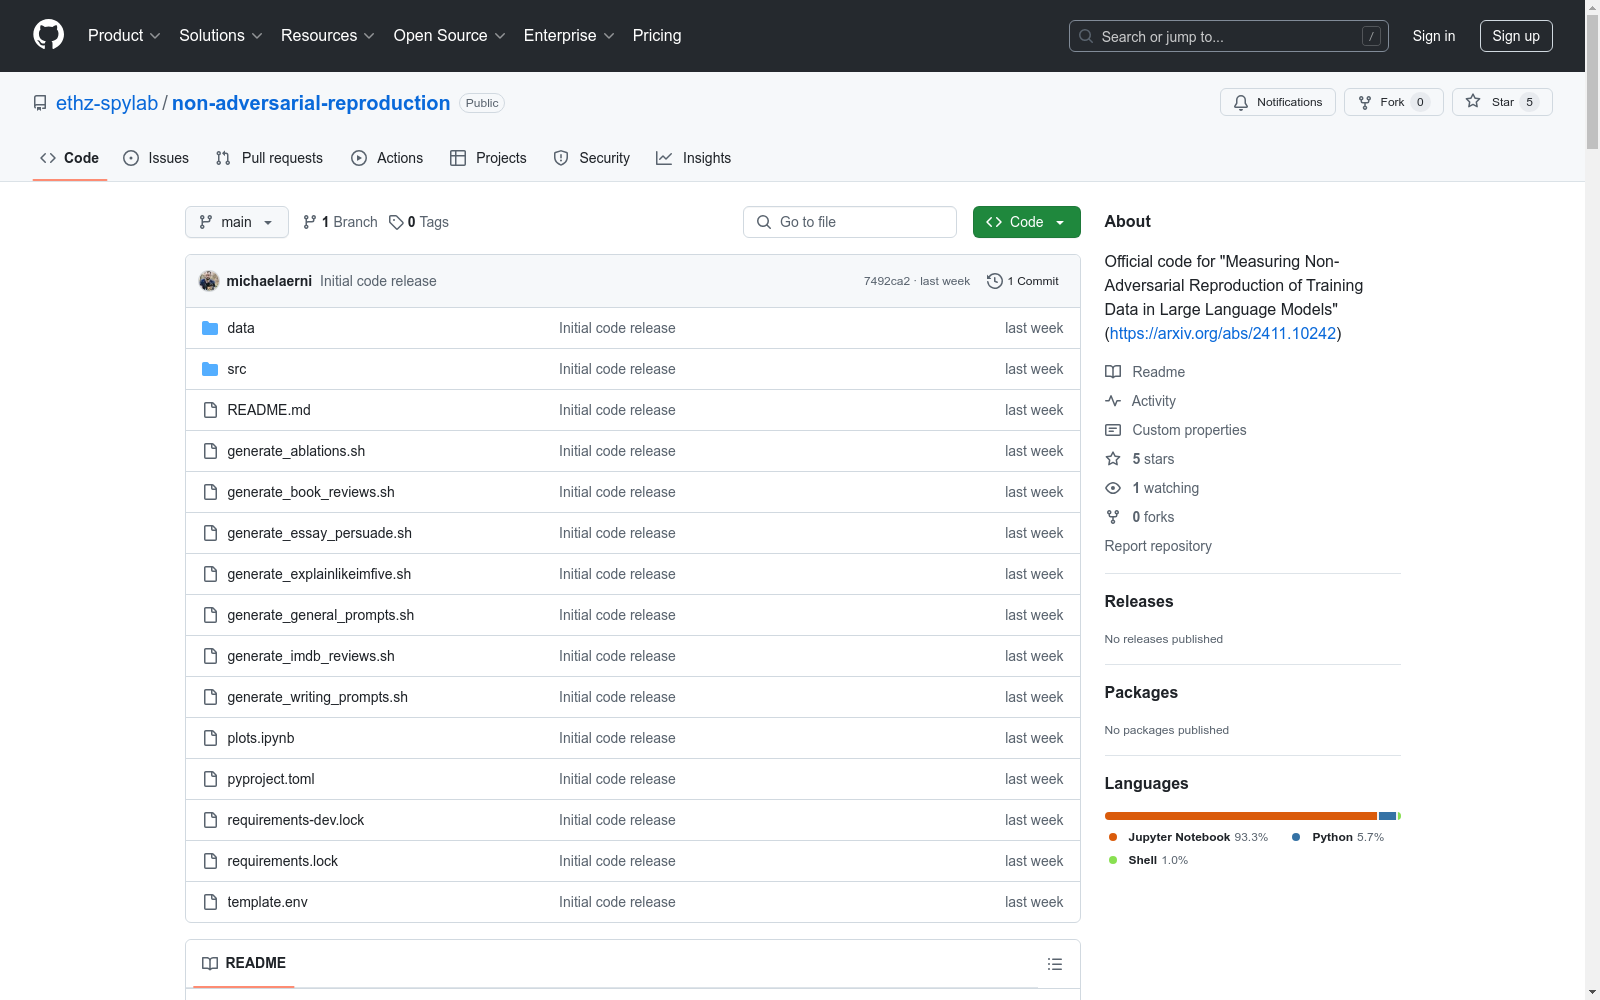This screenshot has width=1600, height=1000.
Task: Click the search magnifier icon in header
Action: point(1086,36)
